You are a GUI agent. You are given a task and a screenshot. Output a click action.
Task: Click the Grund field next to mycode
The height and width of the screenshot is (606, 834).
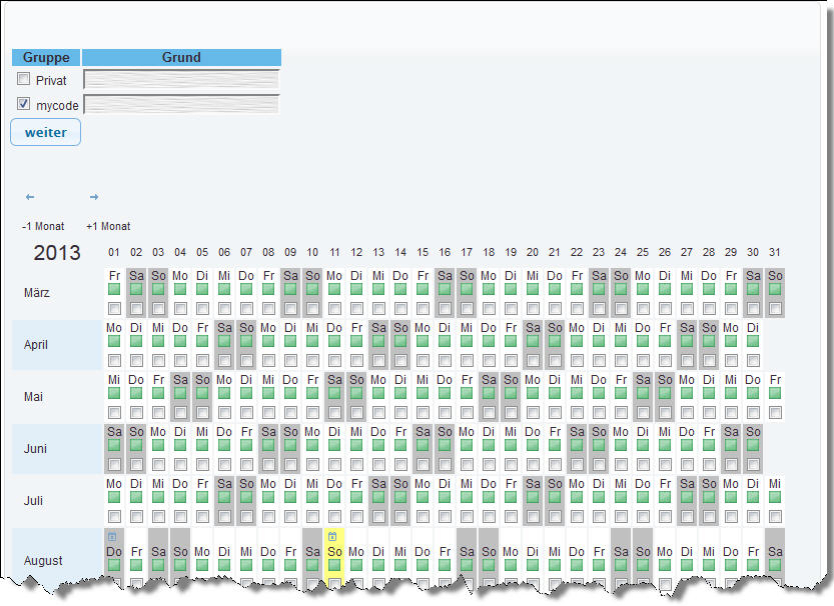[181, 104]
